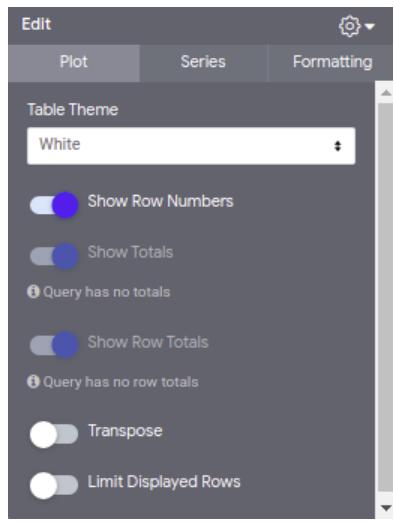Enable the Transpose switch

point(54,434)
